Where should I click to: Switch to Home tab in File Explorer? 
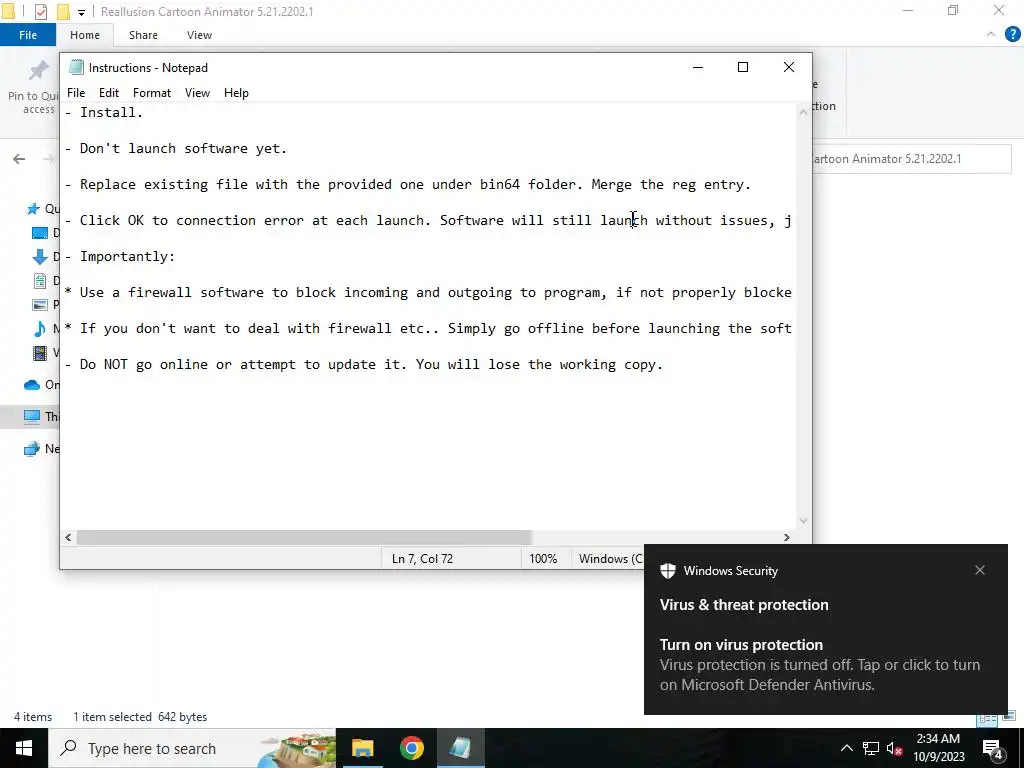pos(85,35)
